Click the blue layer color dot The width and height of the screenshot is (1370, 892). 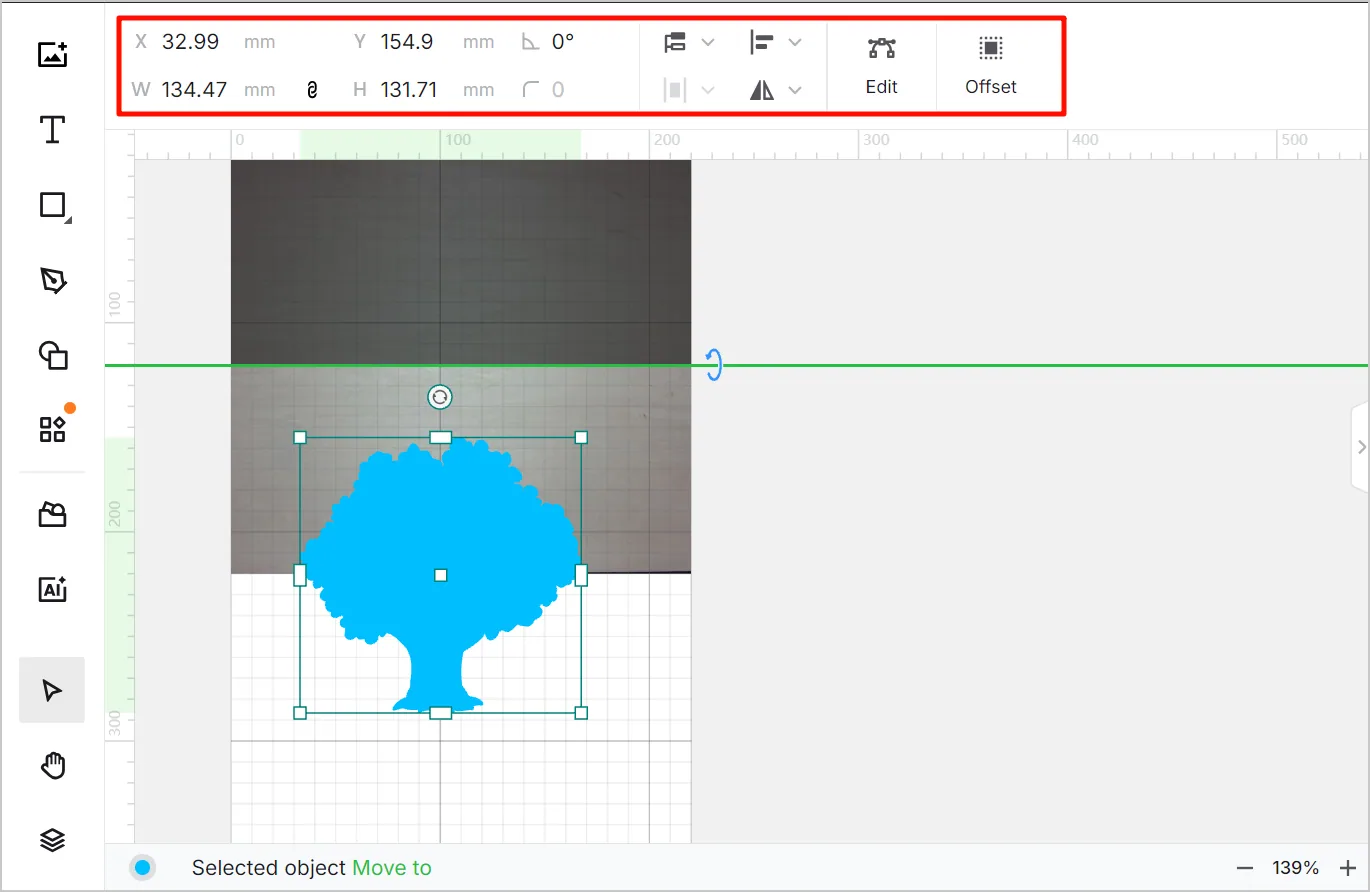pos(143,868)
